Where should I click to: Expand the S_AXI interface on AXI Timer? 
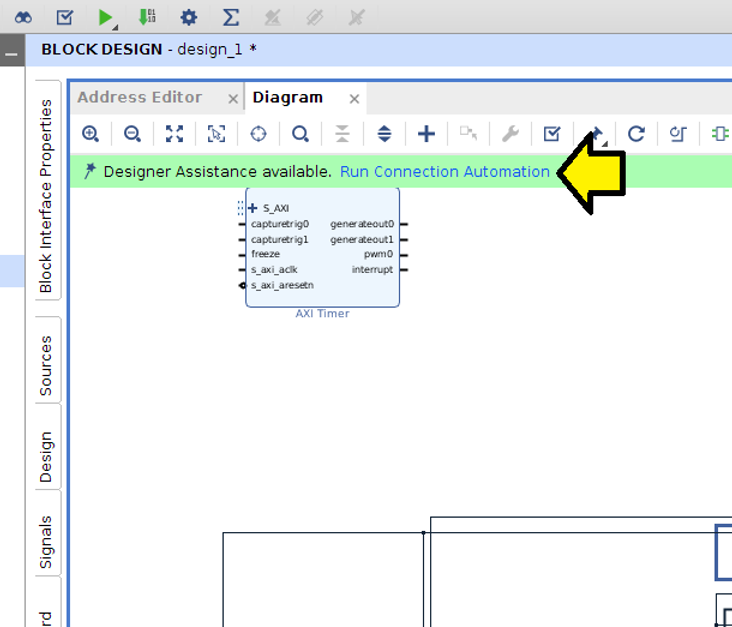[253, 208]
